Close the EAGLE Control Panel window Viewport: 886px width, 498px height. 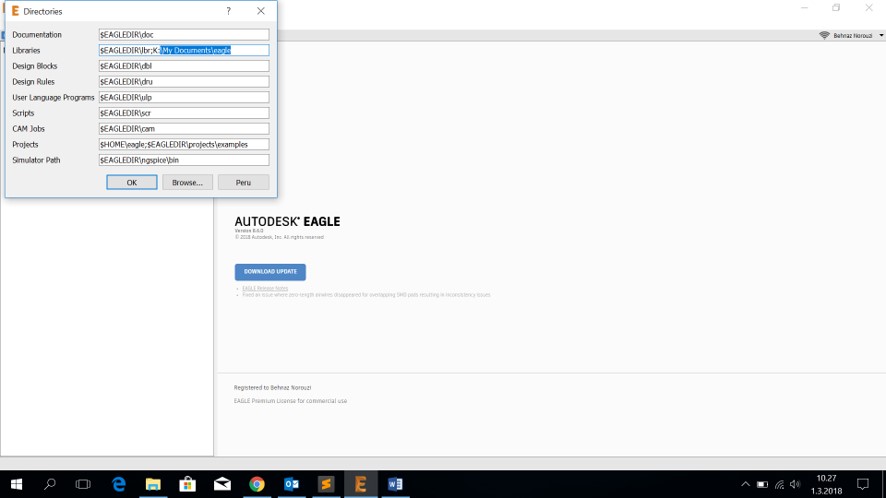coord(869,8)
